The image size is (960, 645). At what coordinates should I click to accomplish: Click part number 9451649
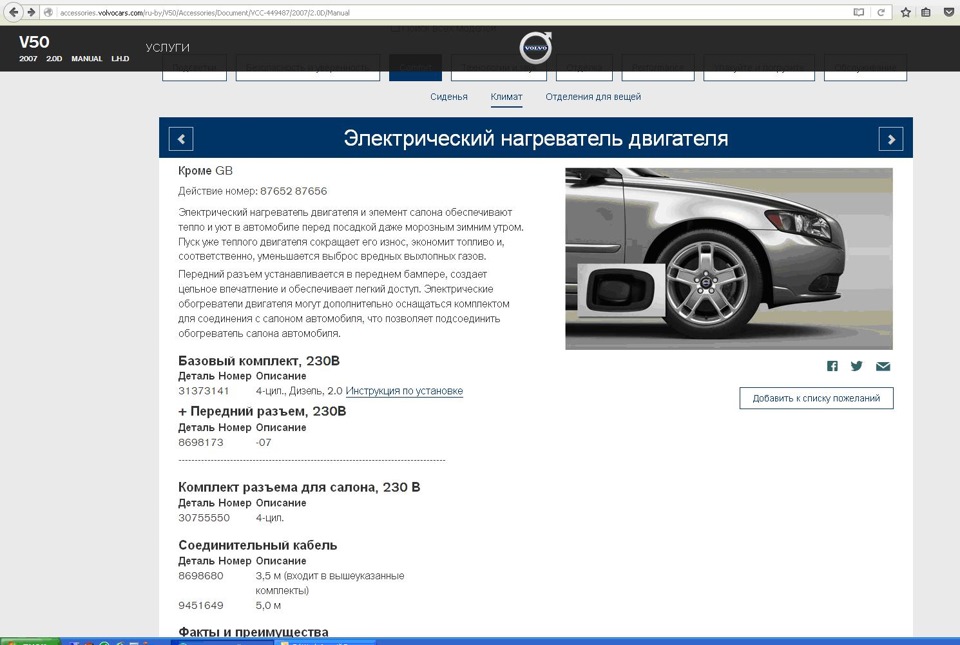(201, 606)
